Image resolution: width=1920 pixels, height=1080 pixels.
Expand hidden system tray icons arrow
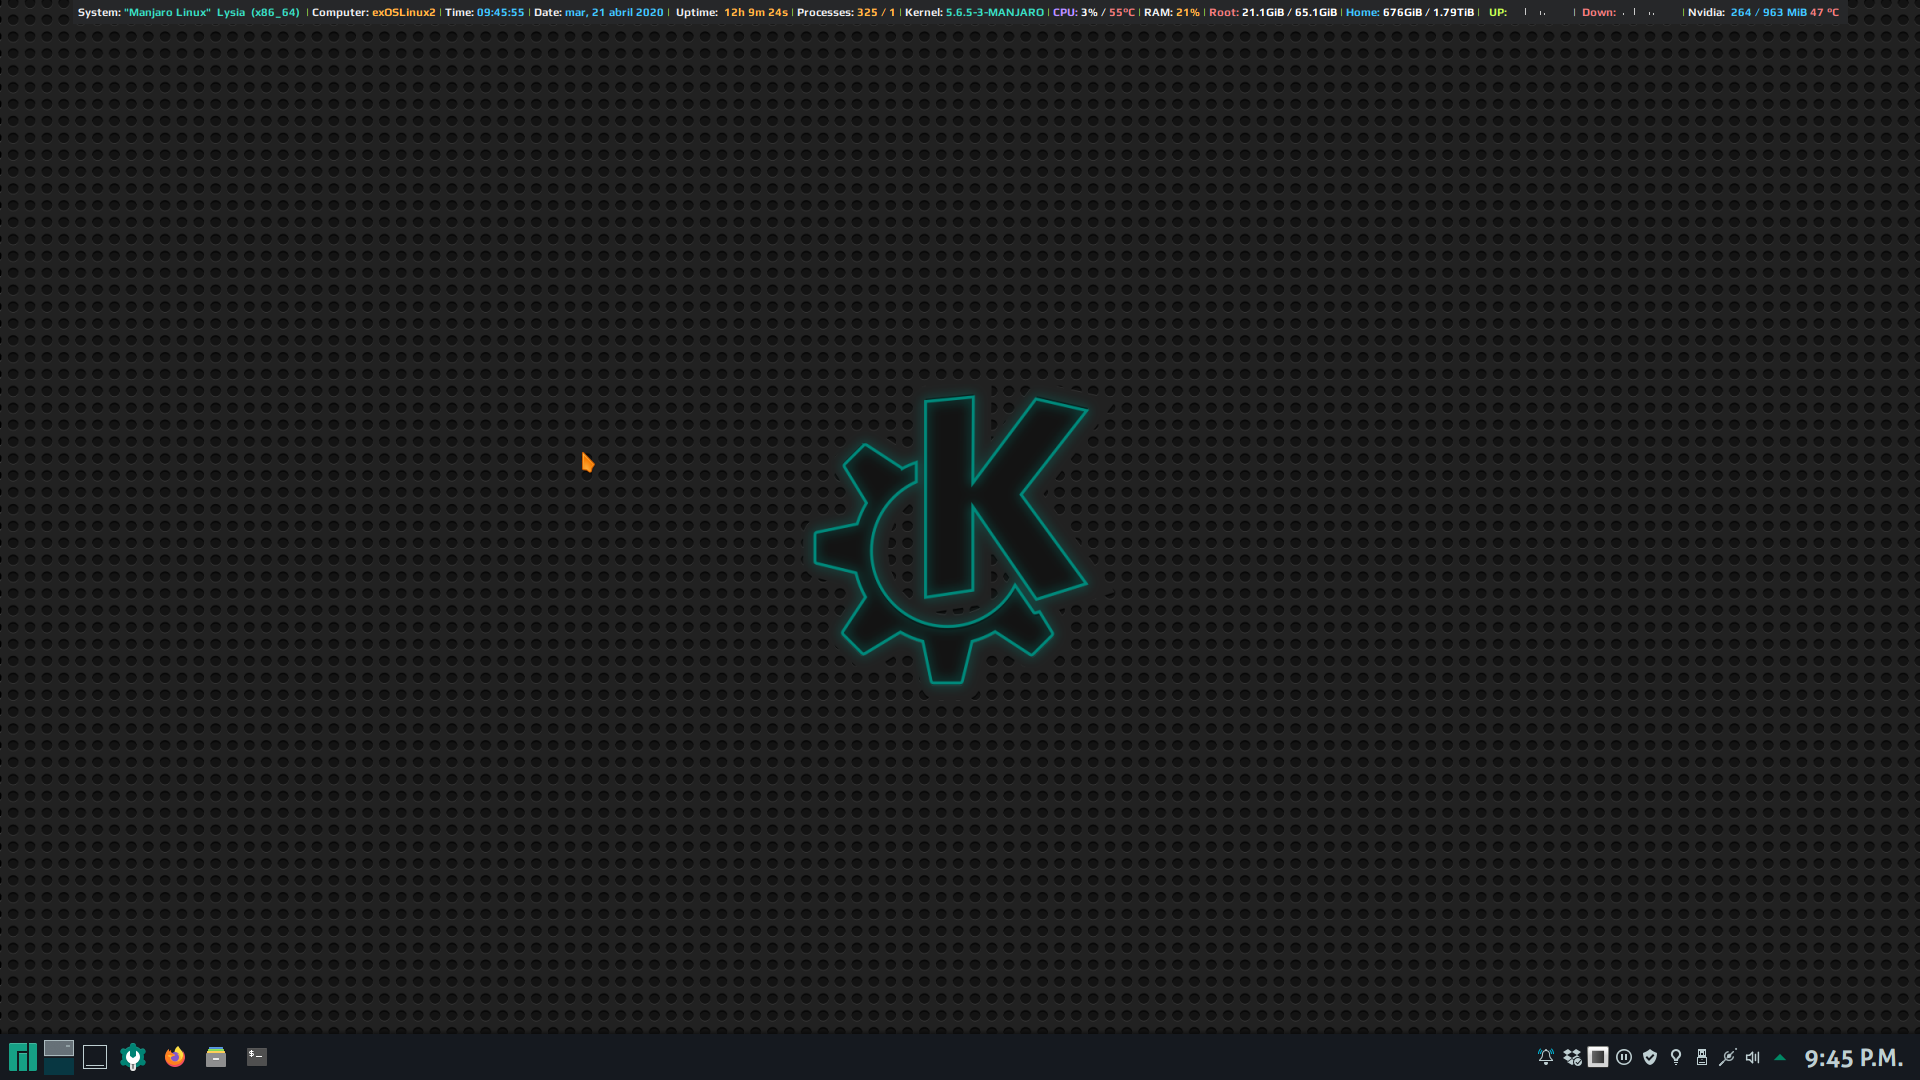tap(1780, 1057)
